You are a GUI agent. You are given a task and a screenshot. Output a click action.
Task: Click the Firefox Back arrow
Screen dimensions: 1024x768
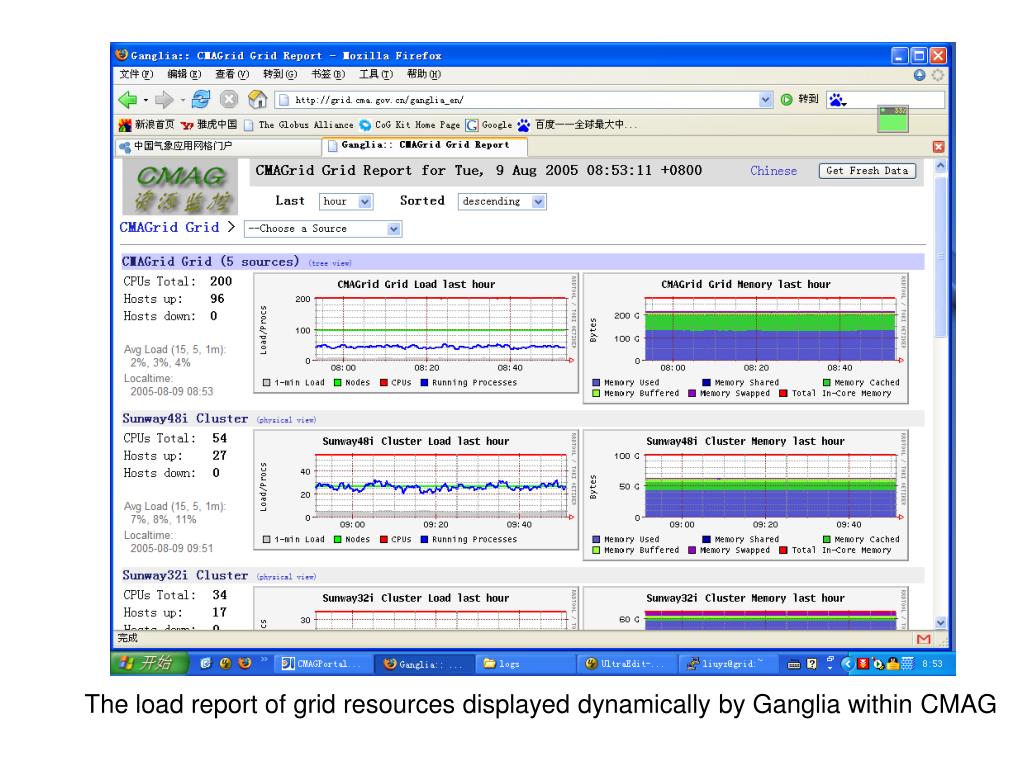point(128,100)
